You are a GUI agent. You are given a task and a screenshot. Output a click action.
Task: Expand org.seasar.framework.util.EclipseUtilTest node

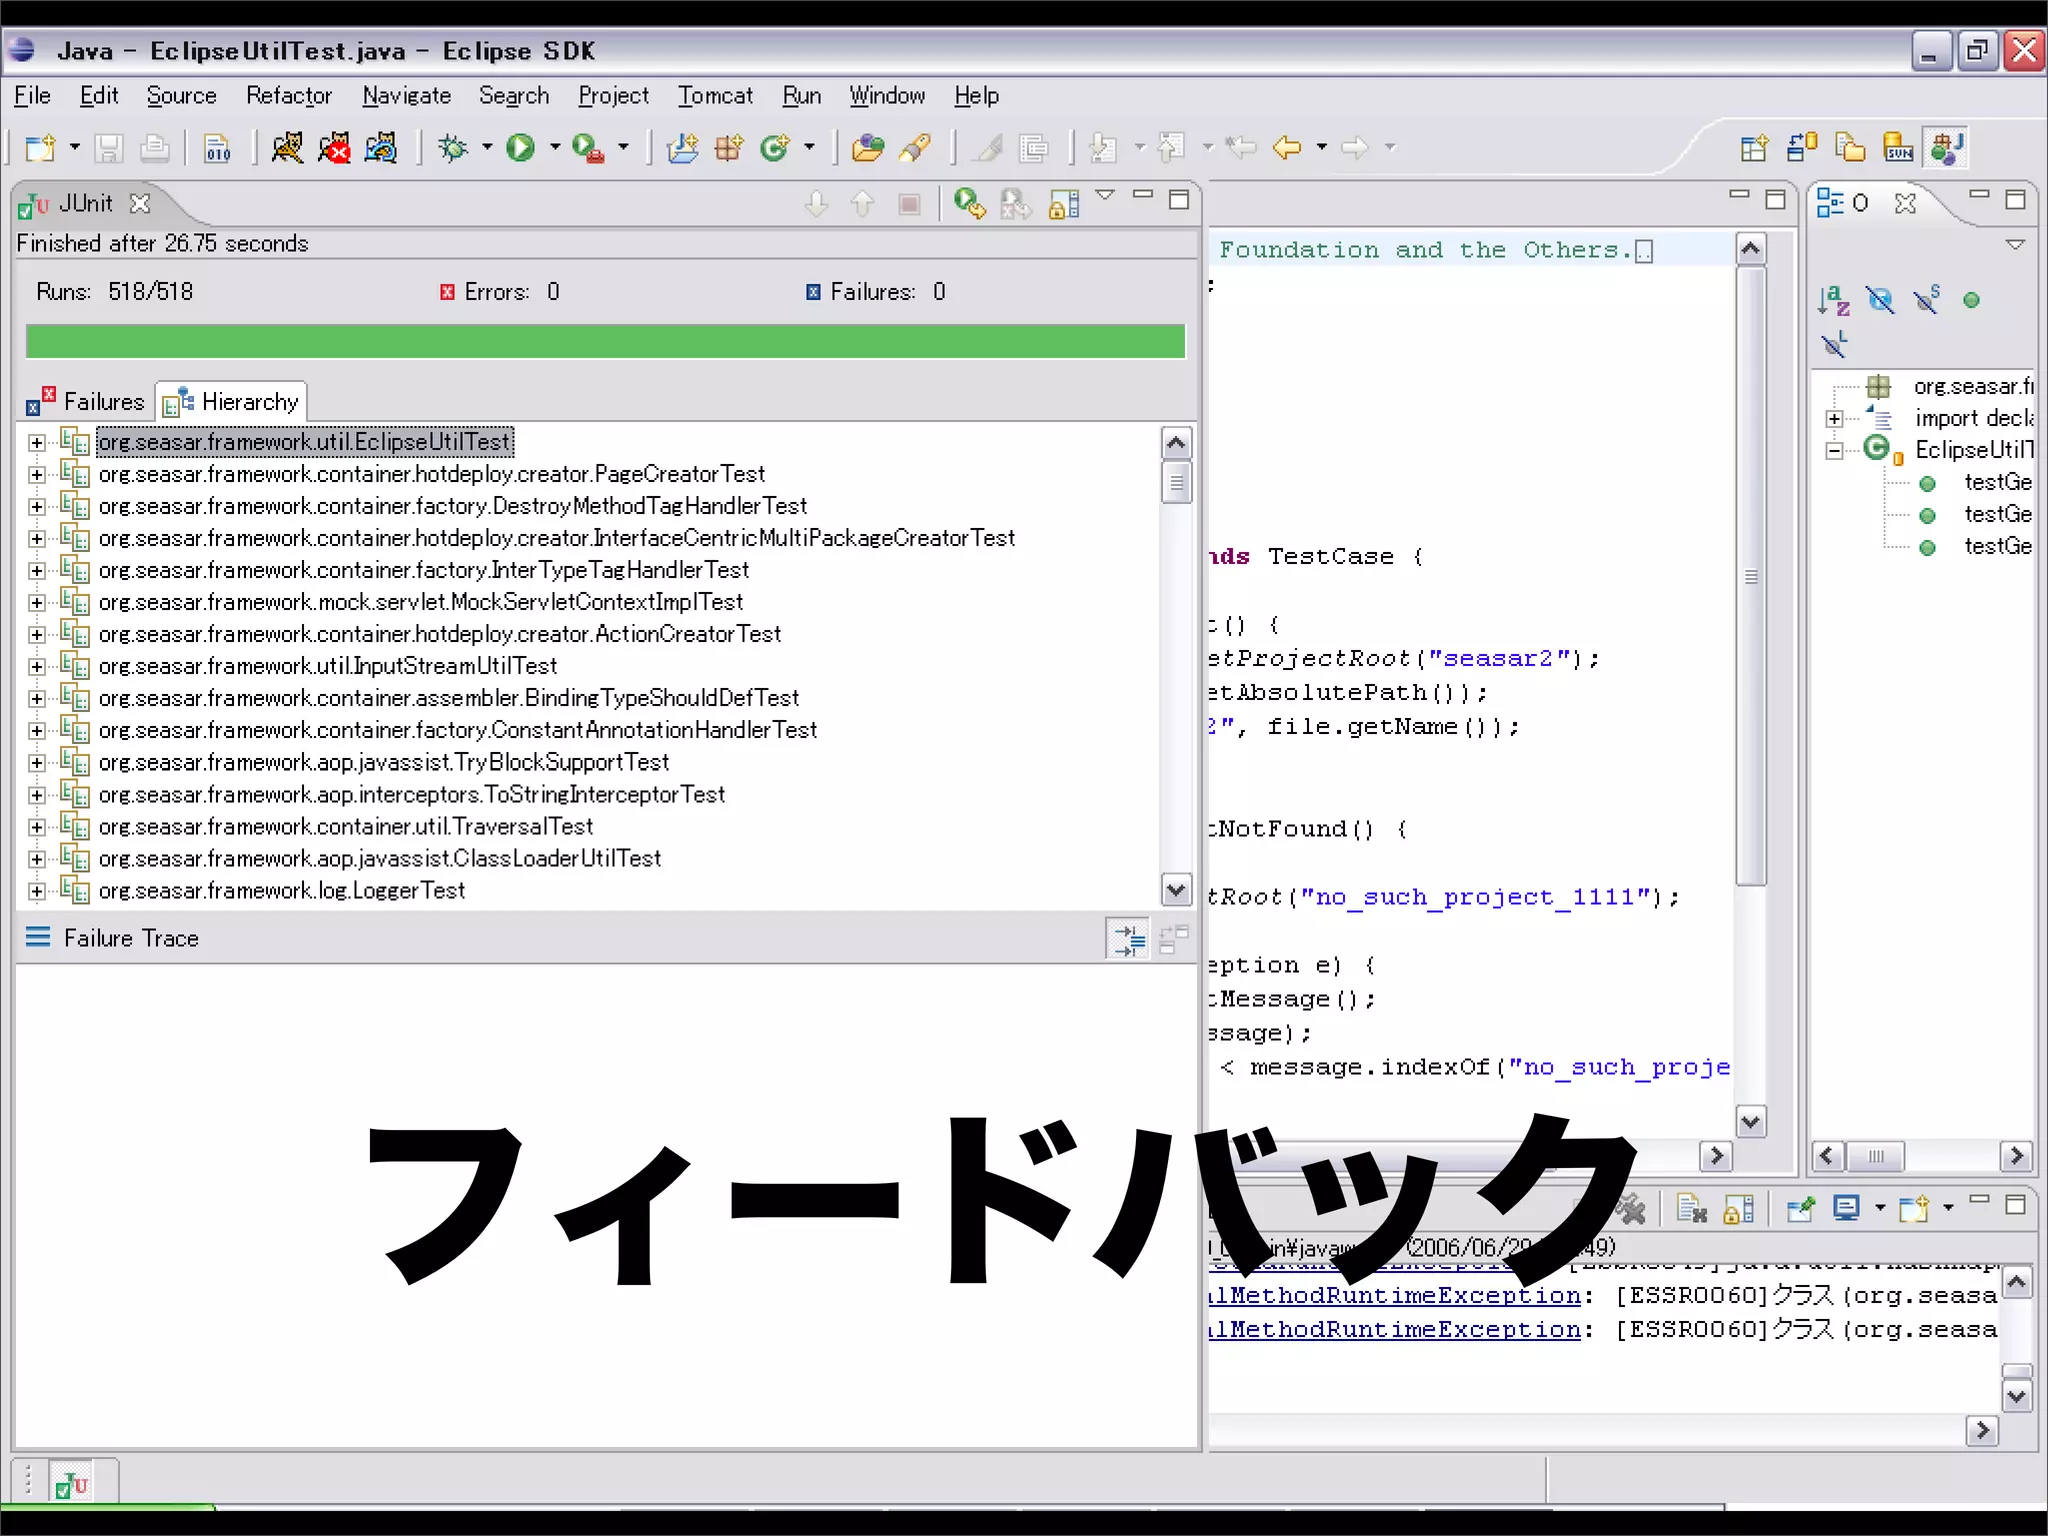[36, 442]
